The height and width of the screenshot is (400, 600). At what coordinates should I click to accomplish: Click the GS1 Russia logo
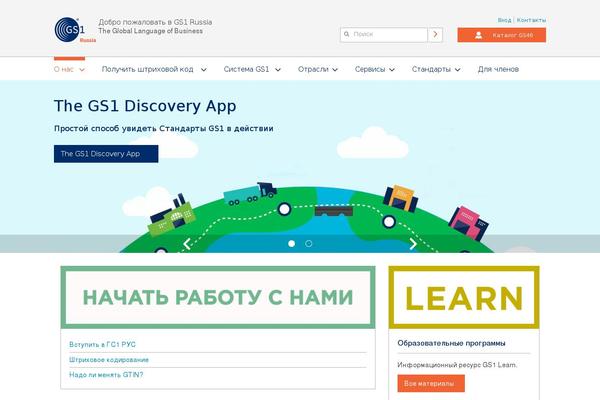pos(75,29)
